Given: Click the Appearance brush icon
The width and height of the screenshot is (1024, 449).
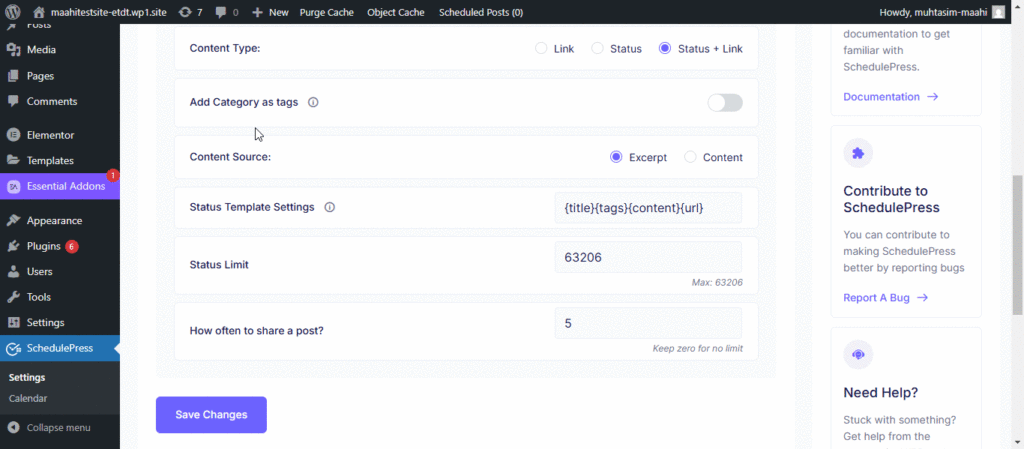Looking at the screenshot, I should (13, 221).
